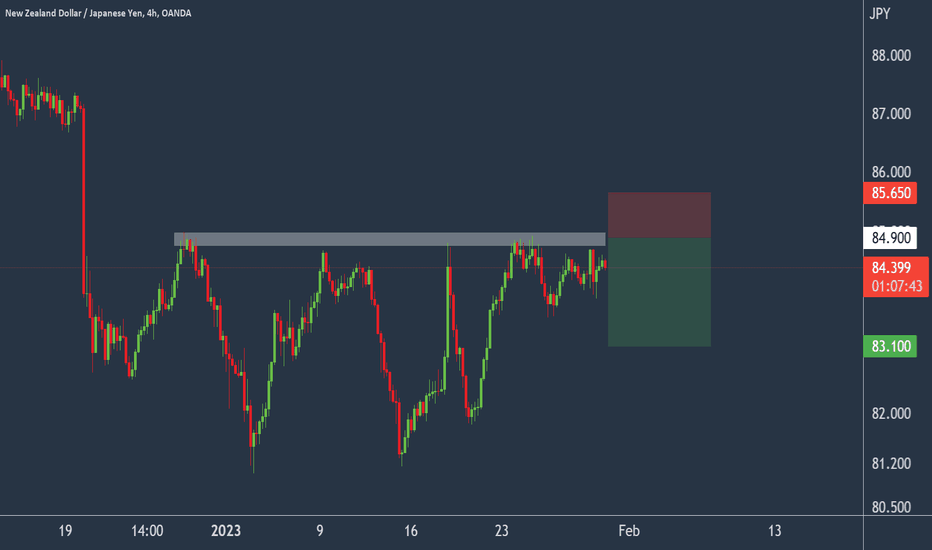Click the 2023 label on the time axis
Viewport: 932px width, 550px height.
pos(226,530)
